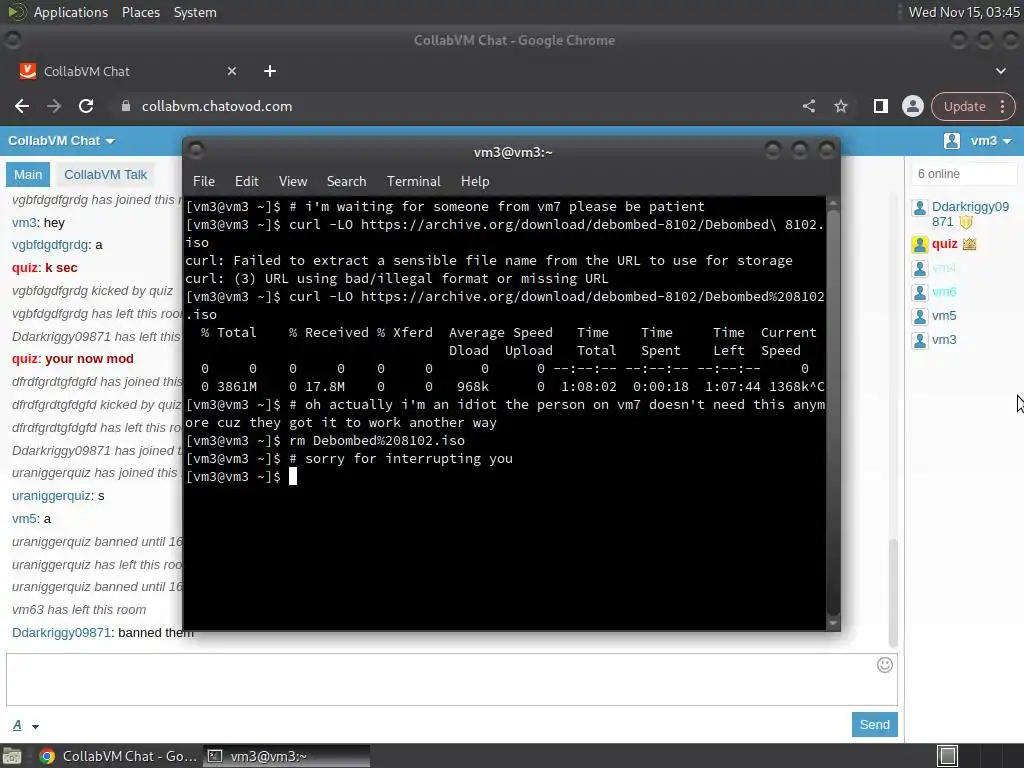Screen dimensions: 1024x768
Task: Open Chrome side panel icon
Action: (x=880, y=106)
